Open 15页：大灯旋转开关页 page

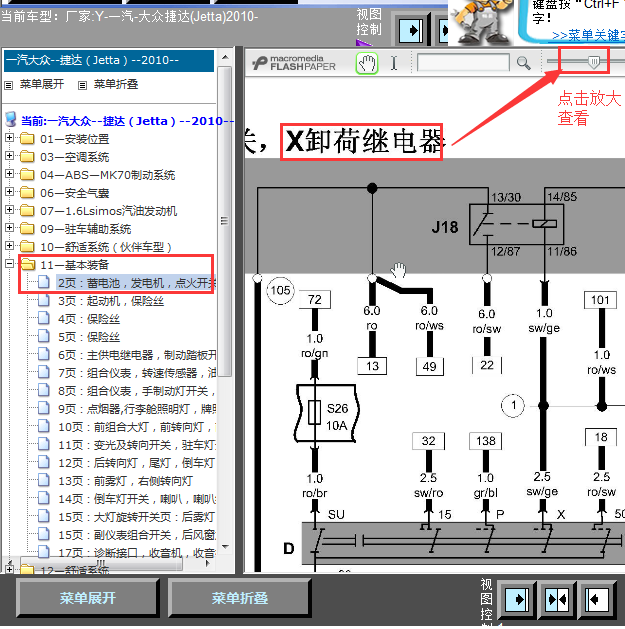[136, 517]
